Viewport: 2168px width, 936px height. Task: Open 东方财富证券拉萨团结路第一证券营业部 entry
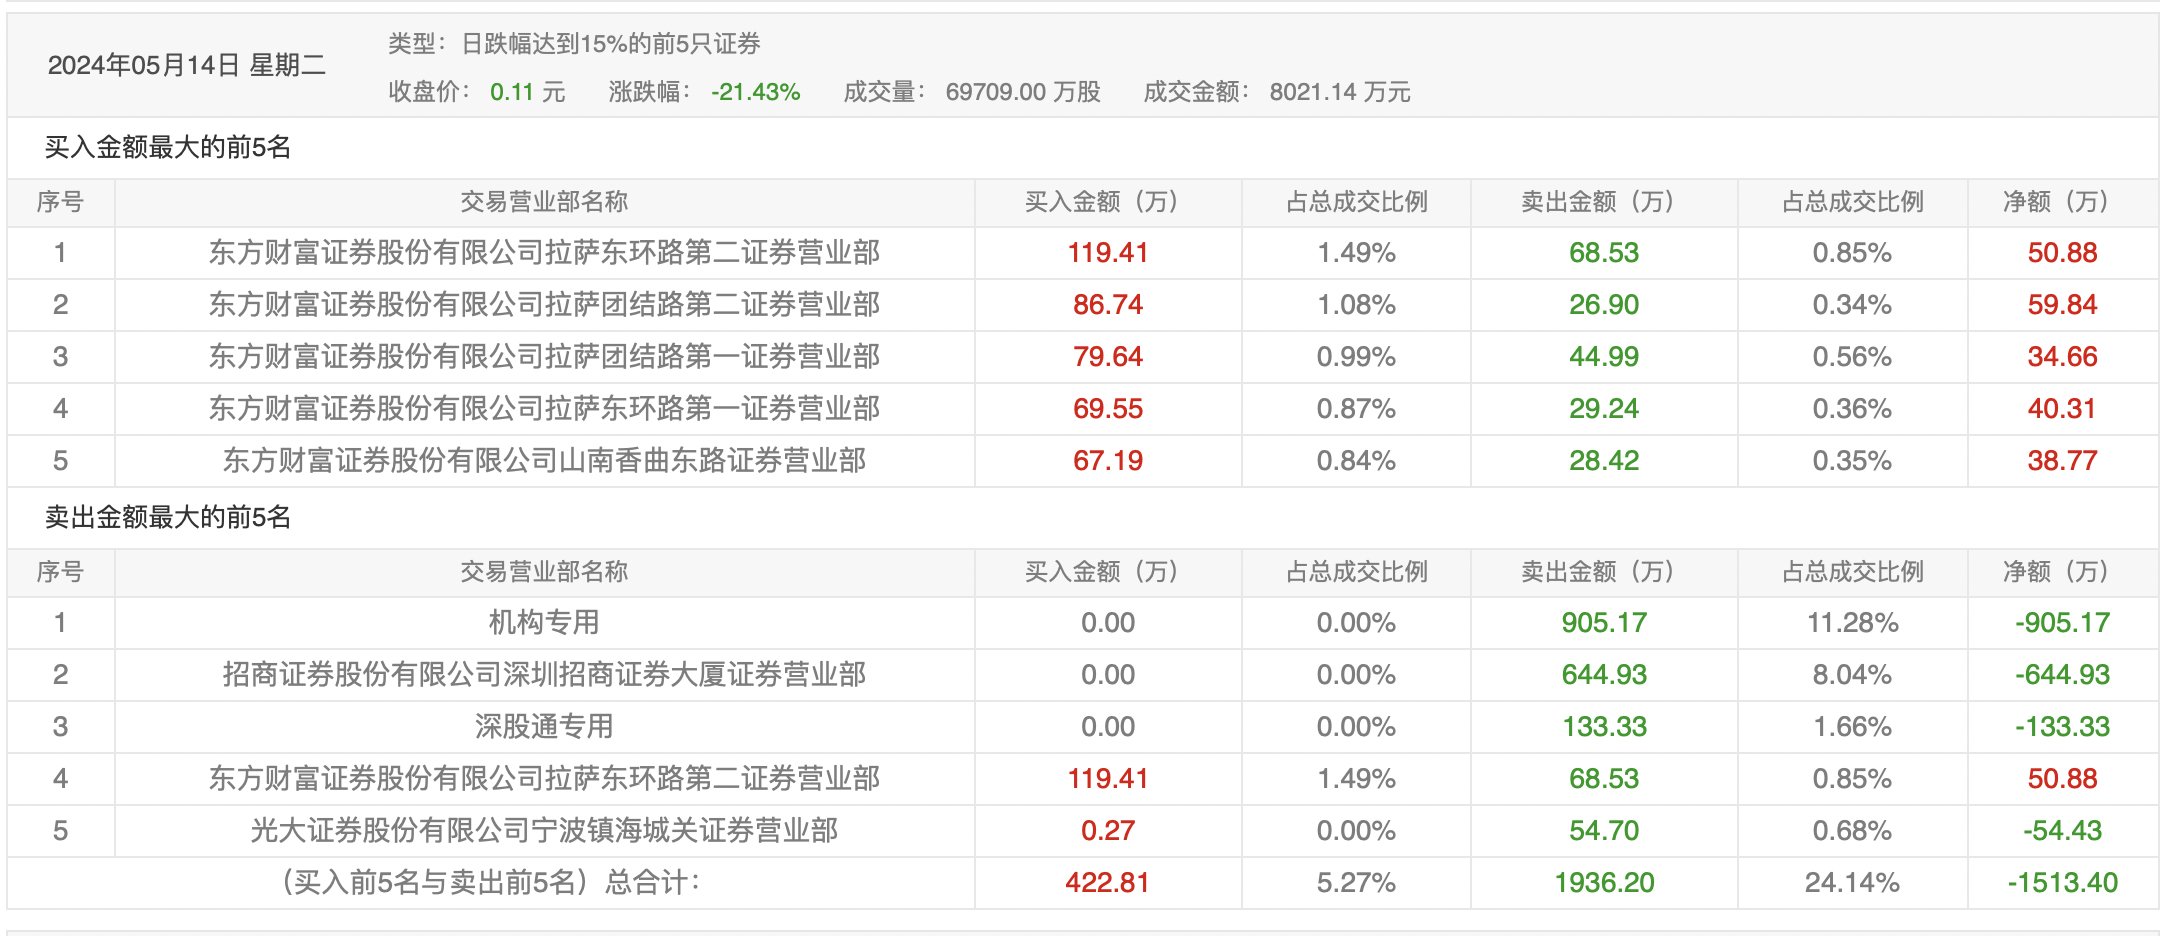point(544,357)
